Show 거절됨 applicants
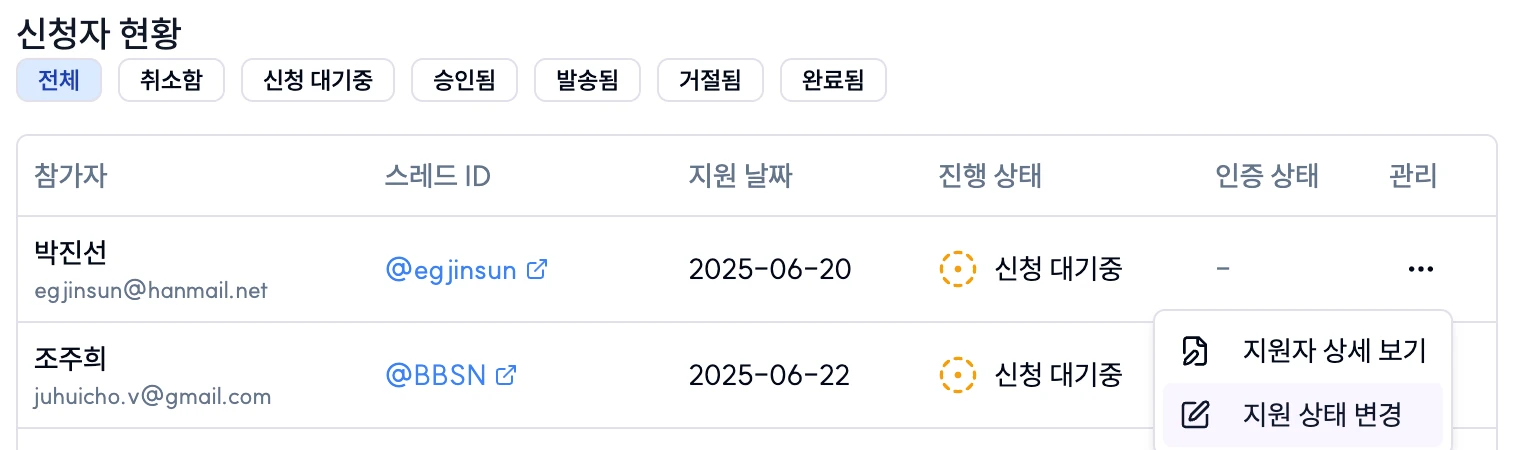 [x=710, y=81]
